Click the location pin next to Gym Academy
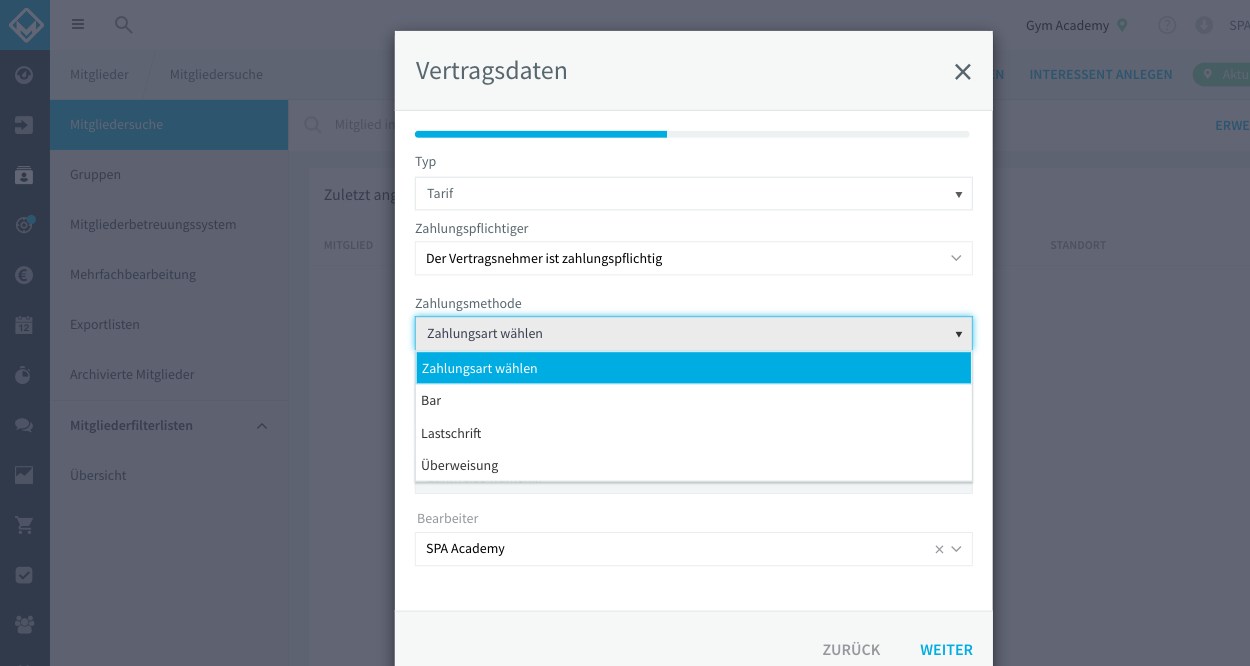1250x666 pixels. (1123, 25)
